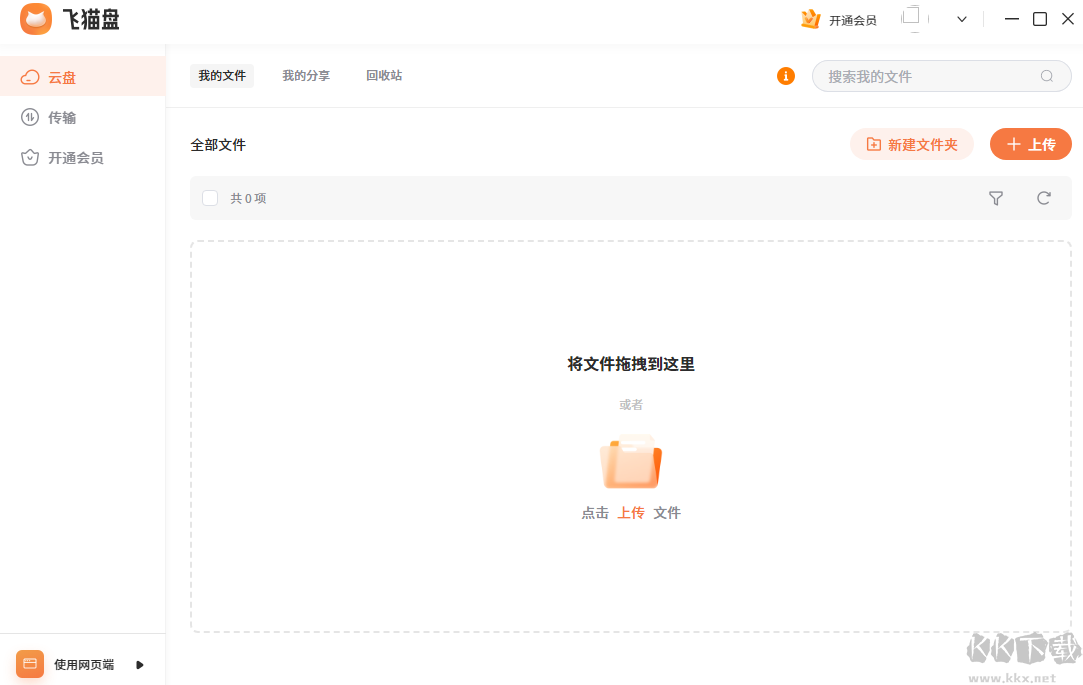The height and width of the screenshot is (685, 1083).
Task: Open 开通会员 in the left sidebar
Action: 83,157
